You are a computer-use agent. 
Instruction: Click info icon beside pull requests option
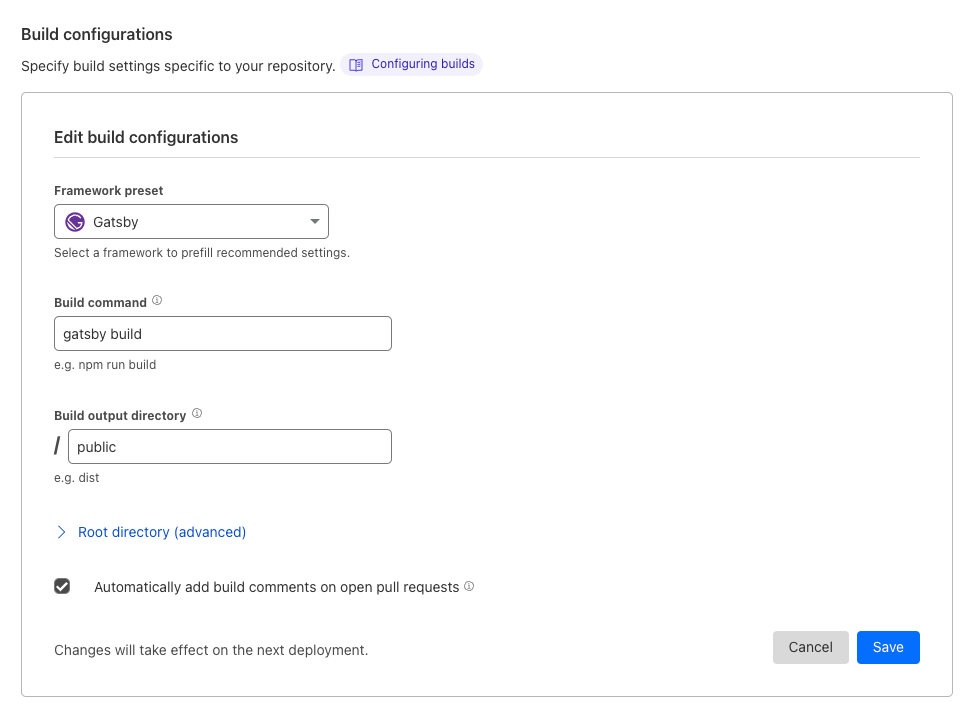click(x=469, y=586)
